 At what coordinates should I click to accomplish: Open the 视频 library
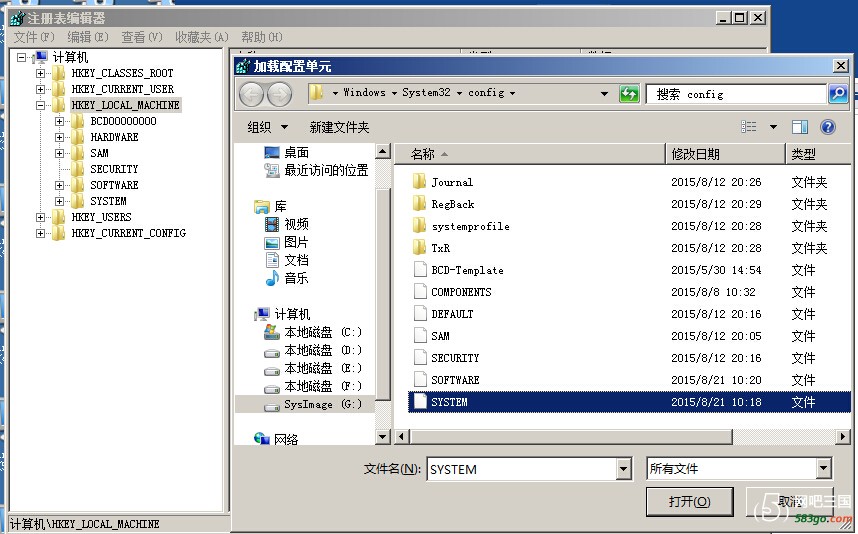(x=286, y=224)
